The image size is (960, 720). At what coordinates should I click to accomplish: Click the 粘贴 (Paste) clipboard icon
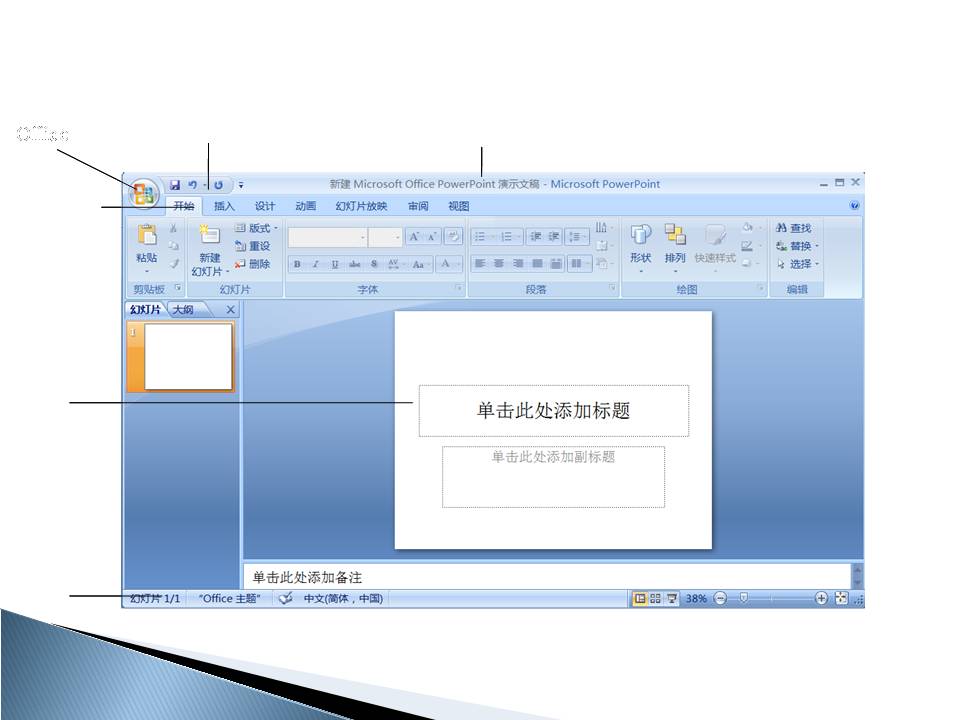coord(147,235)
